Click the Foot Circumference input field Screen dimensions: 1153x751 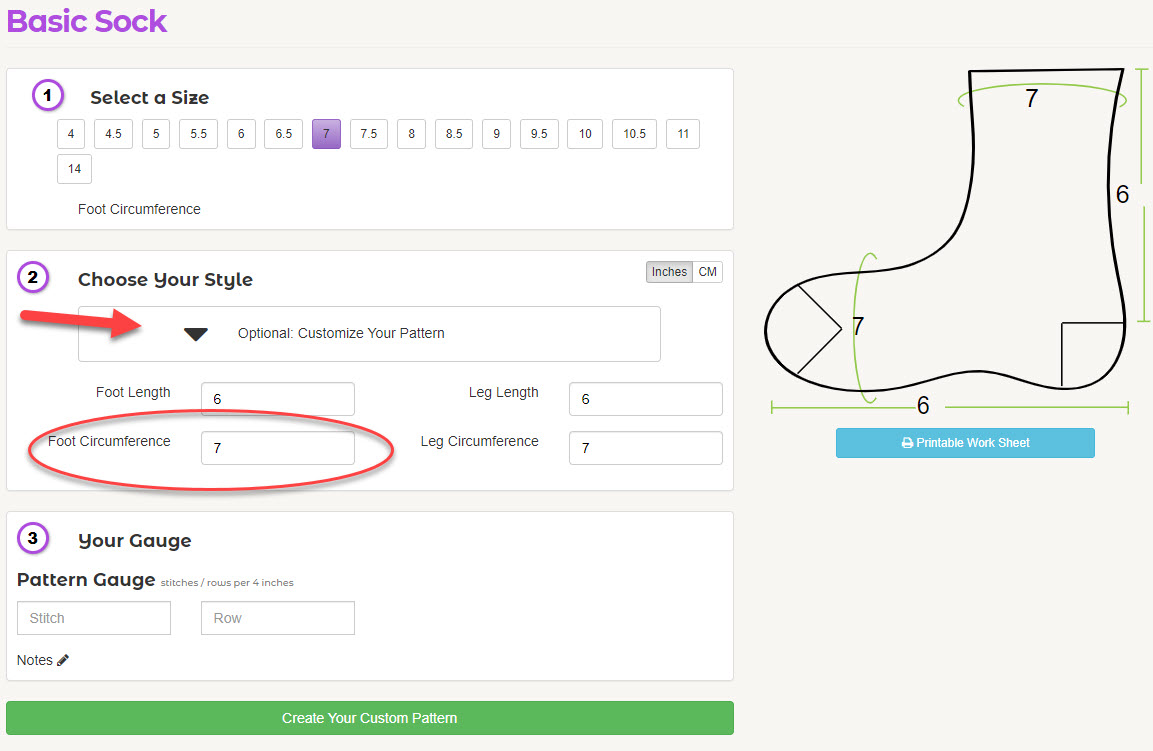[x=278, y=448]
